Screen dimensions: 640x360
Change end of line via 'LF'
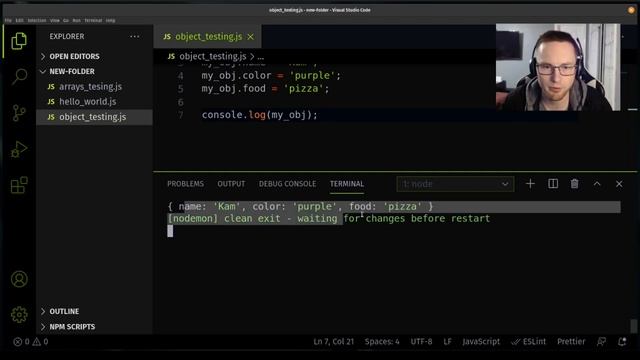pyautogui.click(x=447, y=342)
